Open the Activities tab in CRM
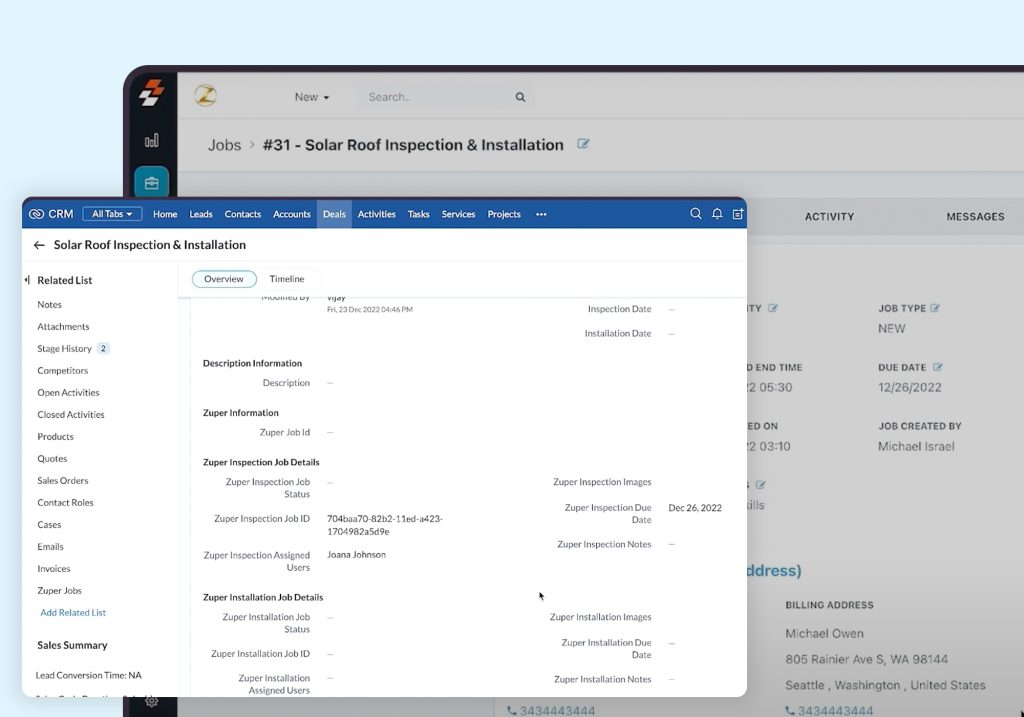This screenshot has height=717, width=1024. tap(377, 214)
